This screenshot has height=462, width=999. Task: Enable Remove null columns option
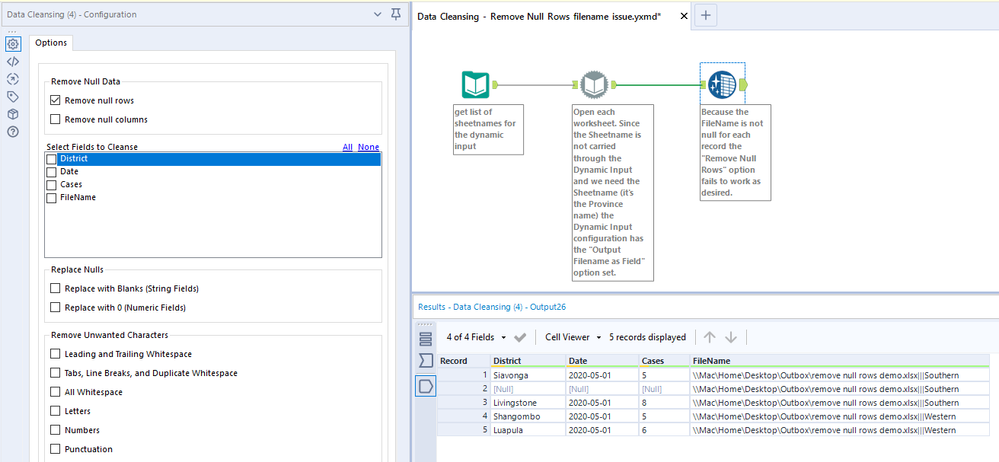click(56, 120)
